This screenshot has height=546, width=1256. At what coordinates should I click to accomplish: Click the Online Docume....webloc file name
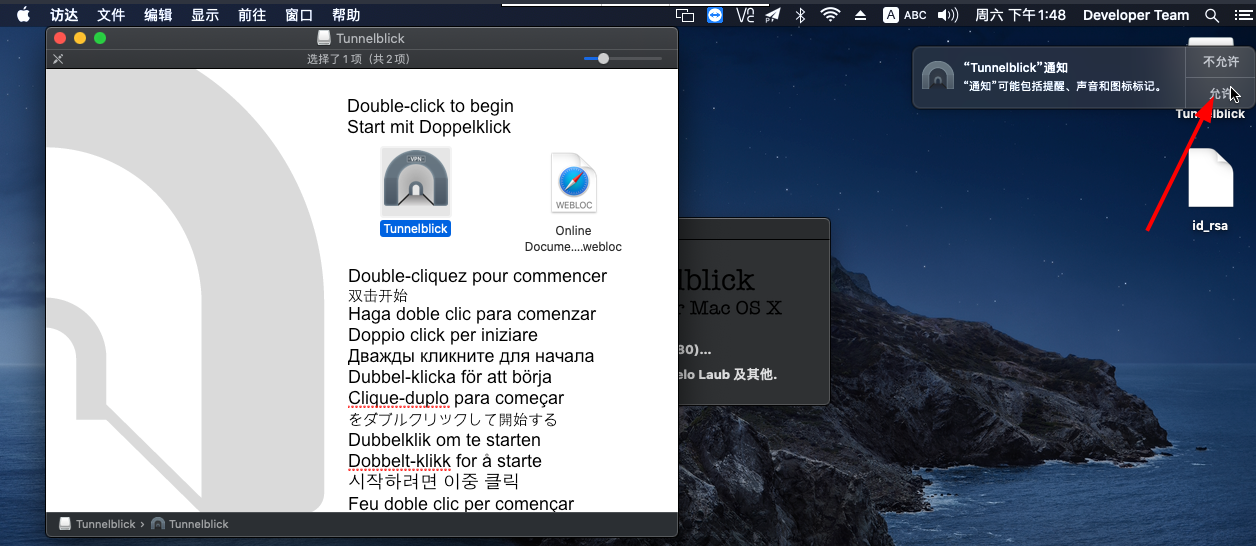point(573,239)
